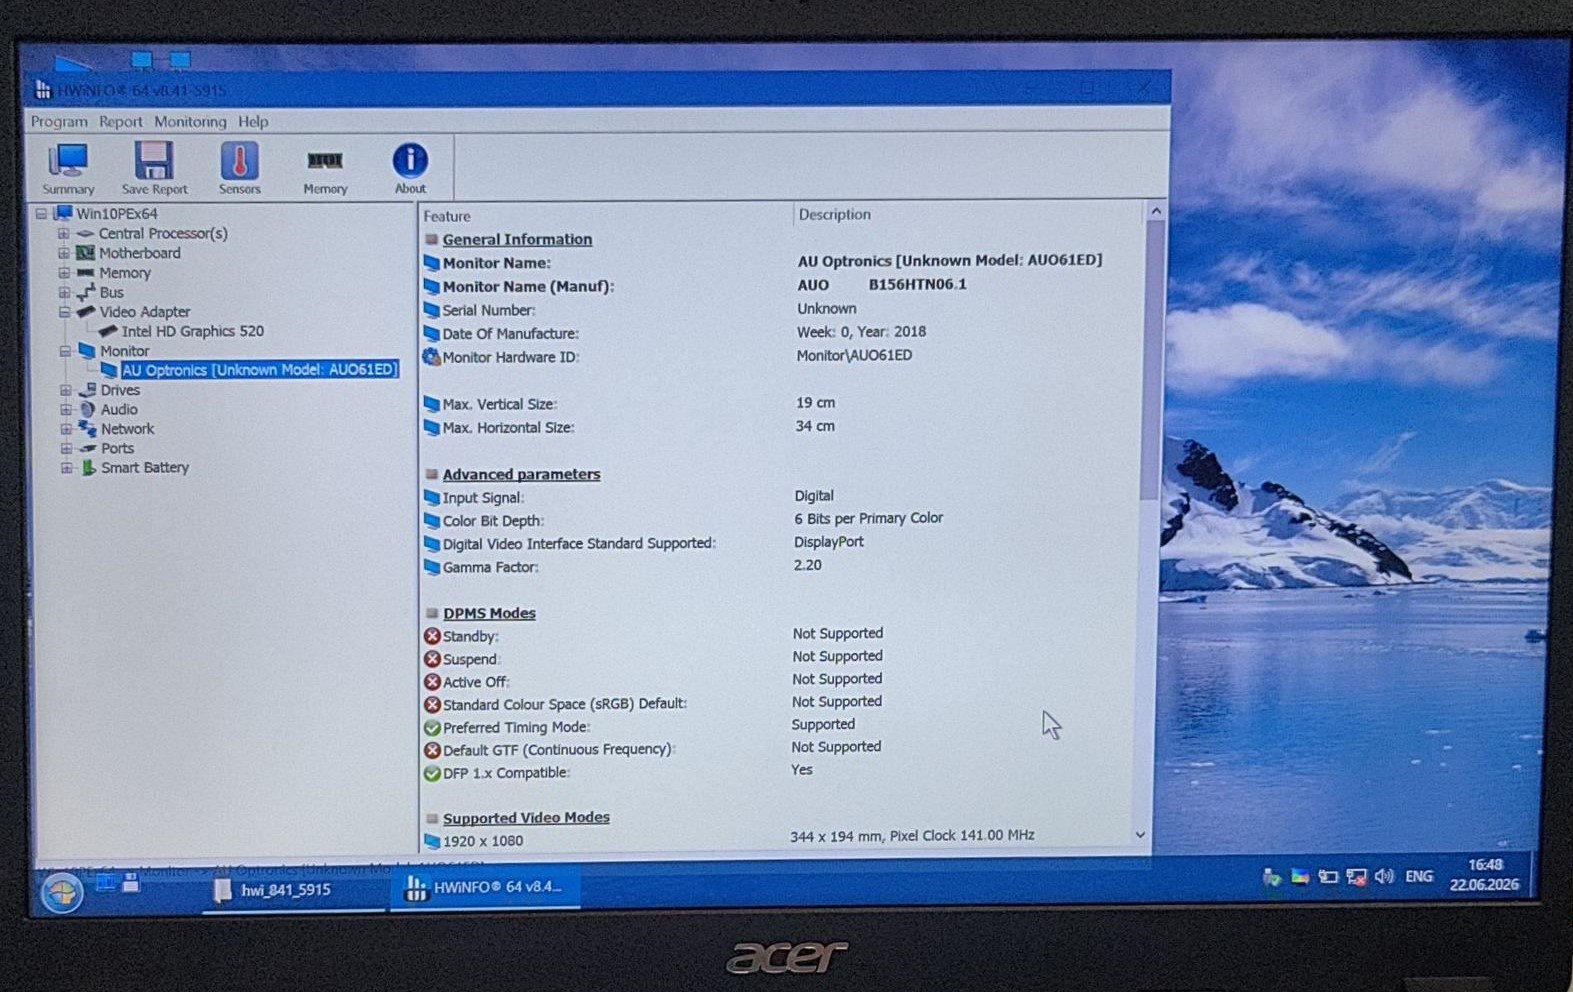This screenshot has height=992, width=1573.
Task: Open the Help menu
Action: point(253,121)
